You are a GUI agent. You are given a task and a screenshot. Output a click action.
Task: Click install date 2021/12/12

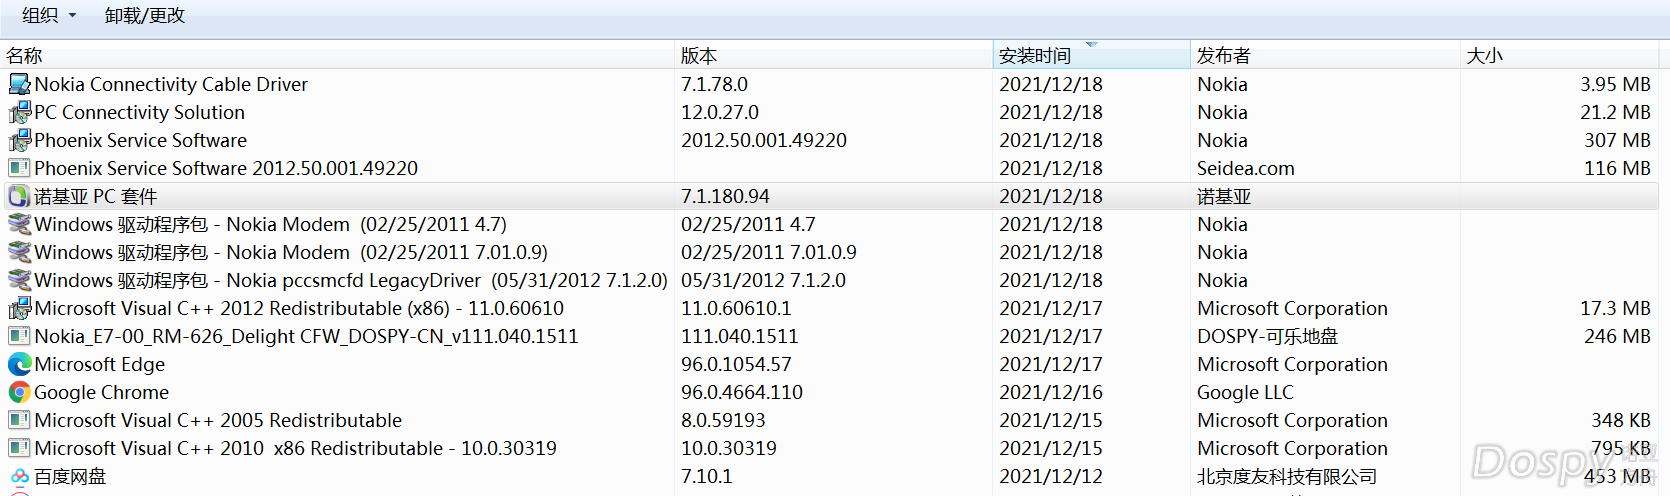1051,476
